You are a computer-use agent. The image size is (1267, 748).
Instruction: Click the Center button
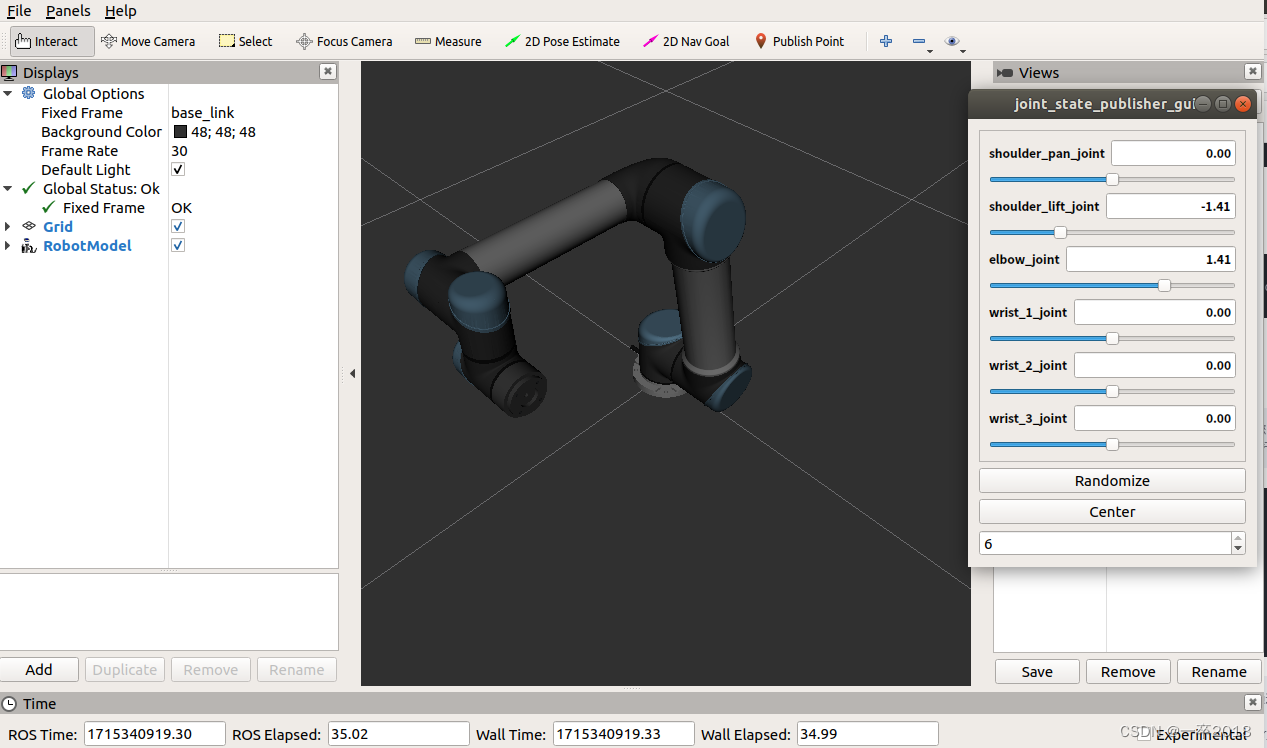pyautogui.click(x=1112, y=511)
